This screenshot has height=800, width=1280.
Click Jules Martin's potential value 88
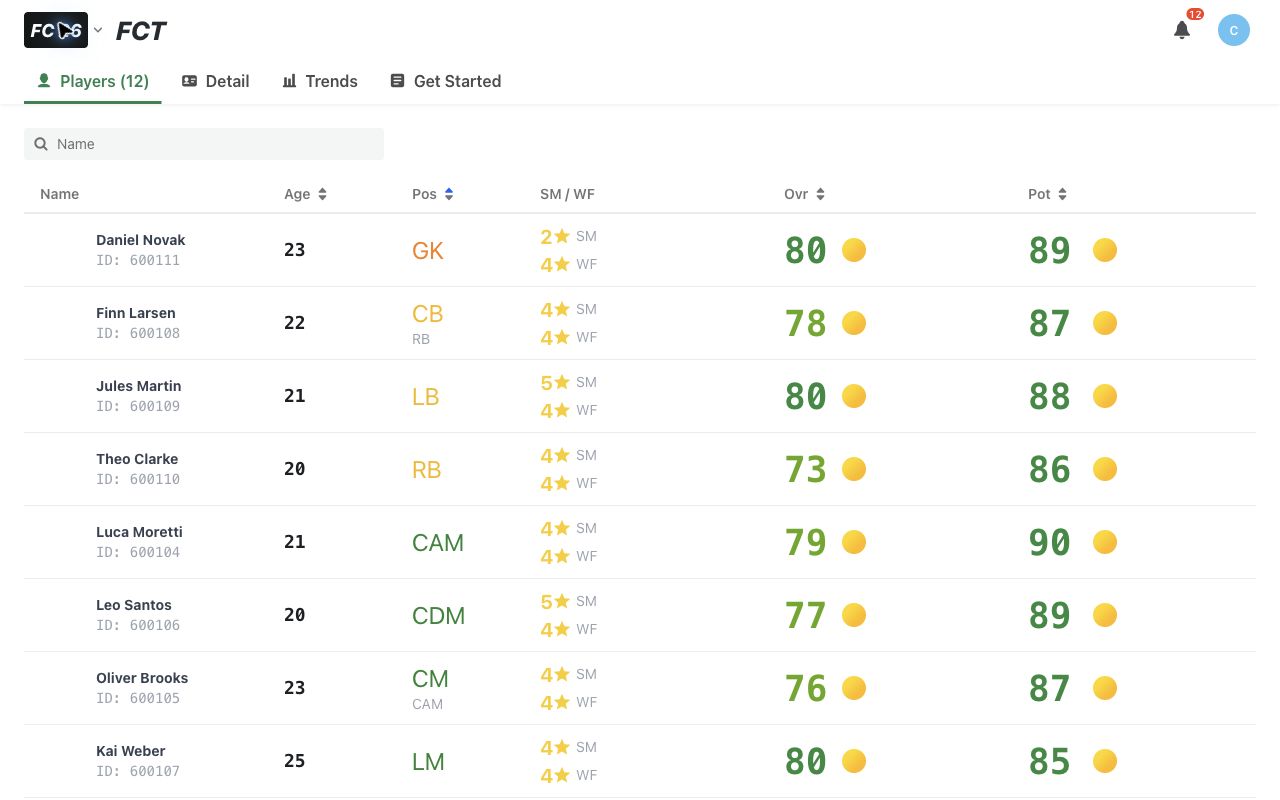click(x=1050, y=396)
